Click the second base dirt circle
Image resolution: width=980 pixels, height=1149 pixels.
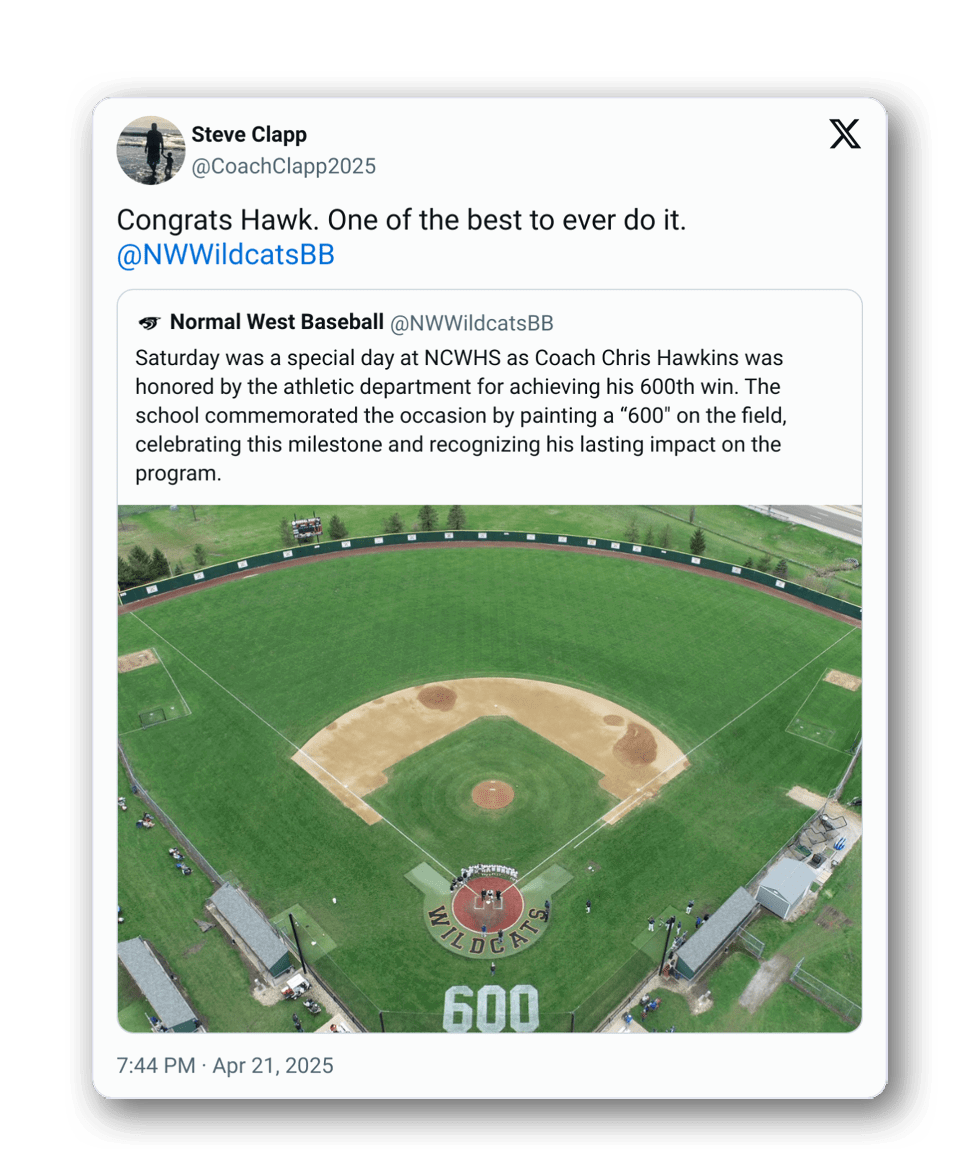[436, 697]
